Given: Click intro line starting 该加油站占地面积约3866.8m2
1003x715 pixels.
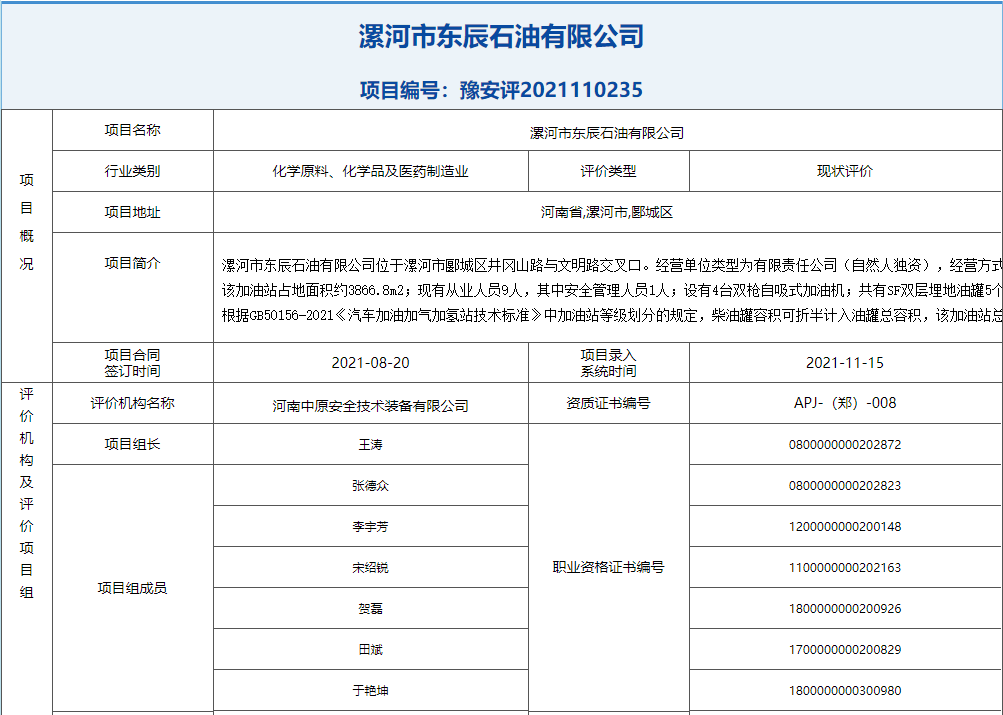Looking at the screenshot, I should [x=612, y=290].
